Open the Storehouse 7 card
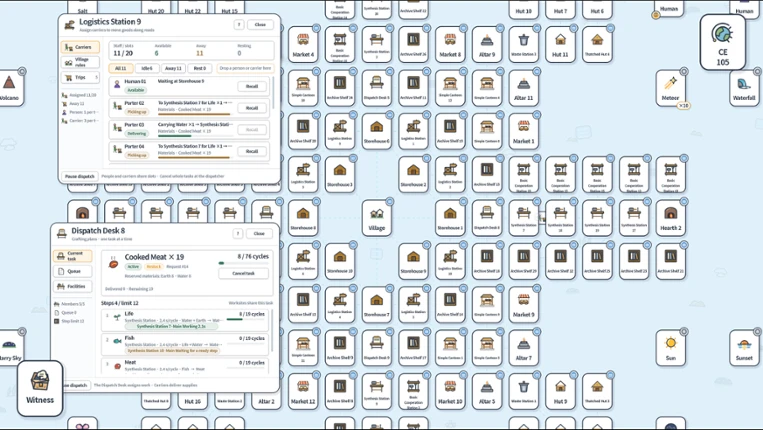 377,305
